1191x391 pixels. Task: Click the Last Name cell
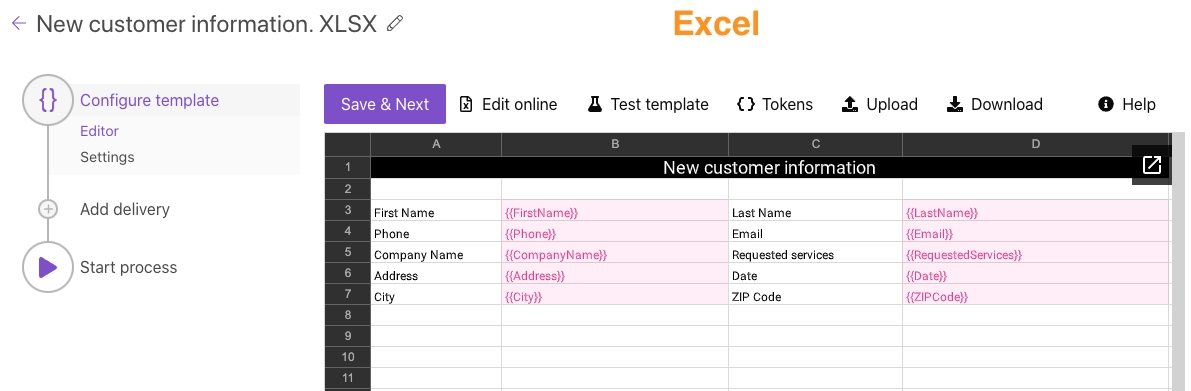point(816,210)
